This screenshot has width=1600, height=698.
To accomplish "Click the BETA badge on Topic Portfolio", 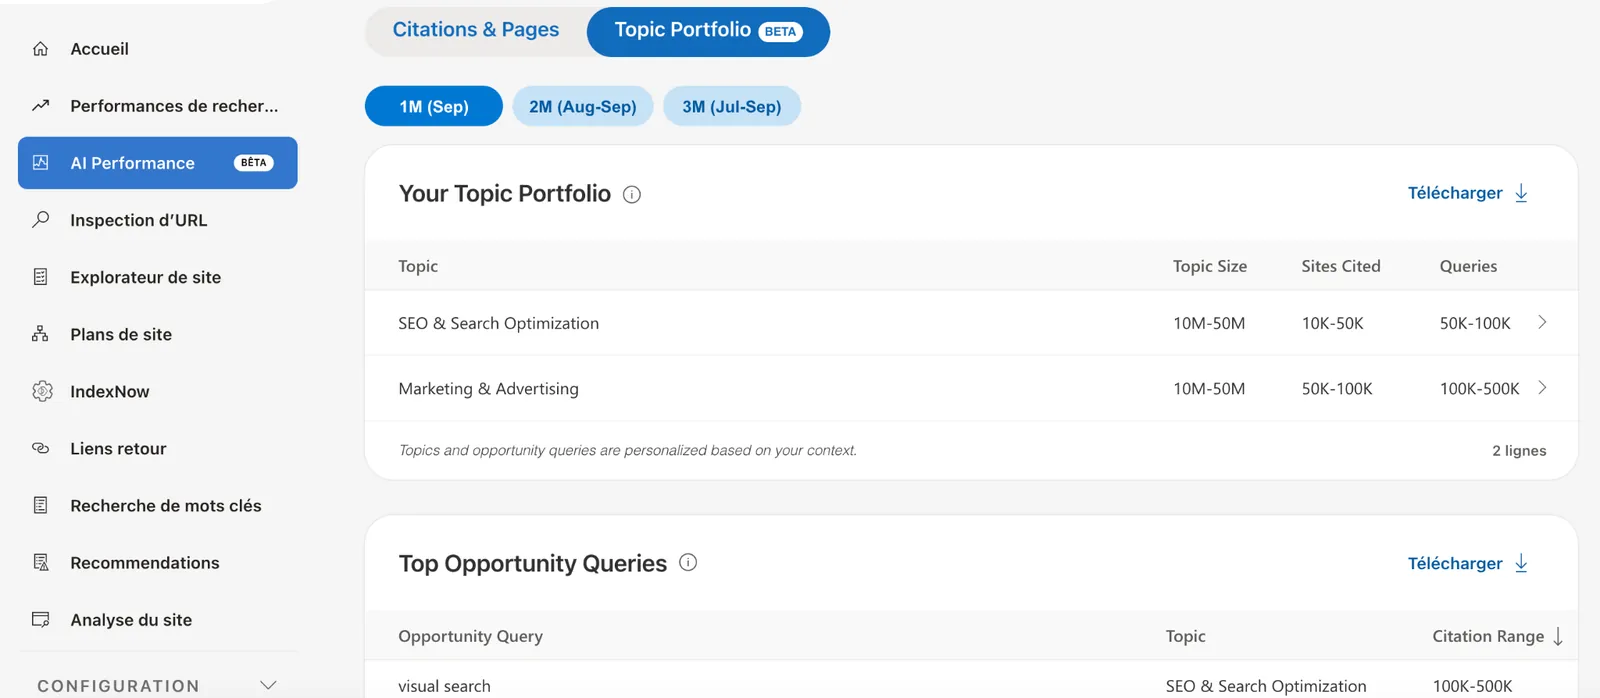I will click(780, 31).
